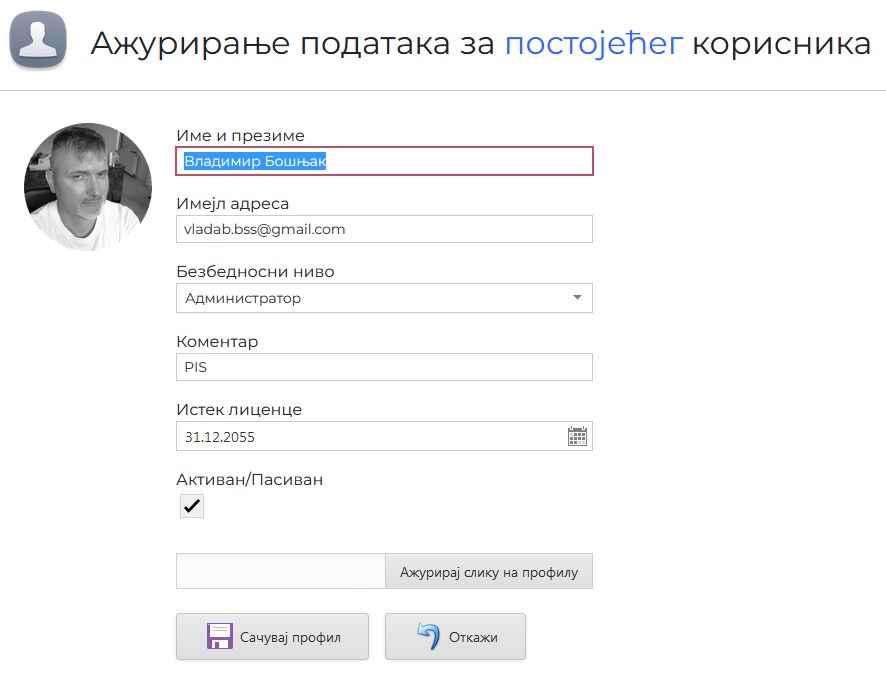This screenshot has width=886, height=673.
Task: Click the blue undo arrow icon on Откажи
Action: click(x=428, y=637)
